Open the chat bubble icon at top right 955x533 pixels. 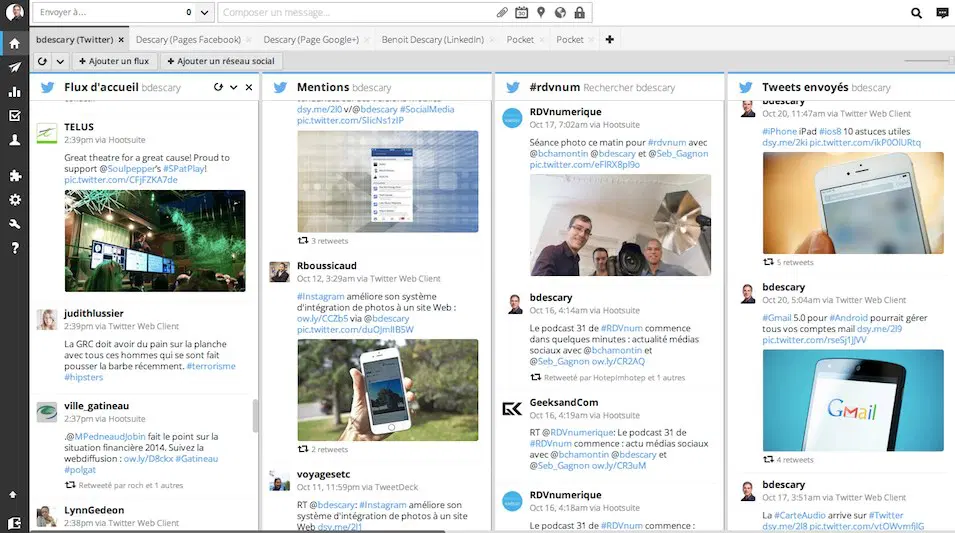point(942,13)
